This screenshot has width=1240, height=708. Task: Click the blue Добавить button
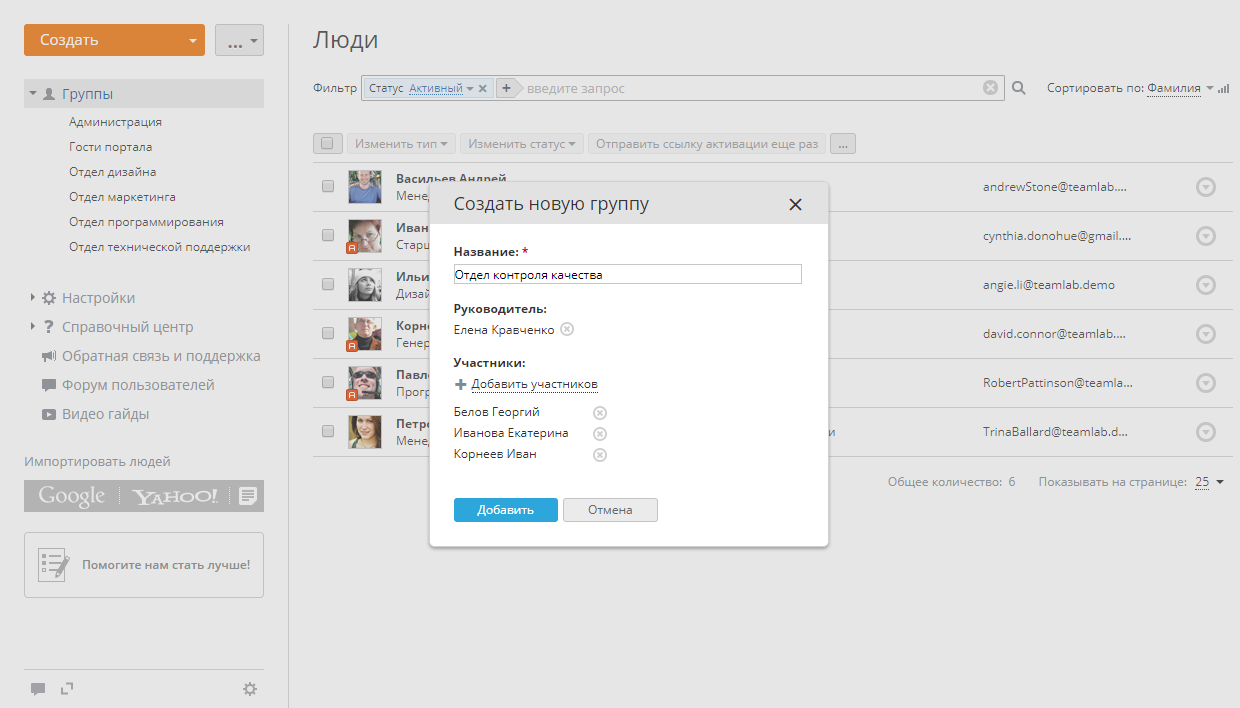[x=506, y=510]
